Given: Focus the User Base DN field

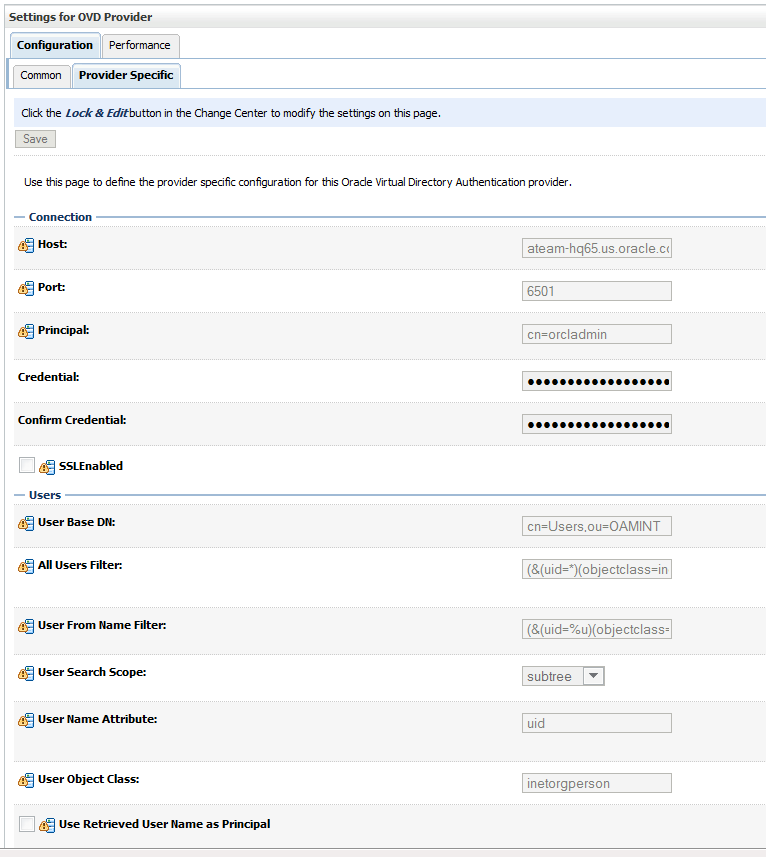Looking at the screenshot, I should (x=597, y=526).
